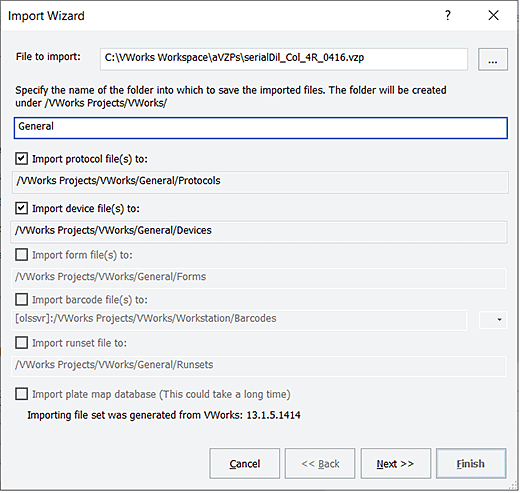Screen dimensions: 520x493
Task: Click the << Back button
Action: [320, 464]
